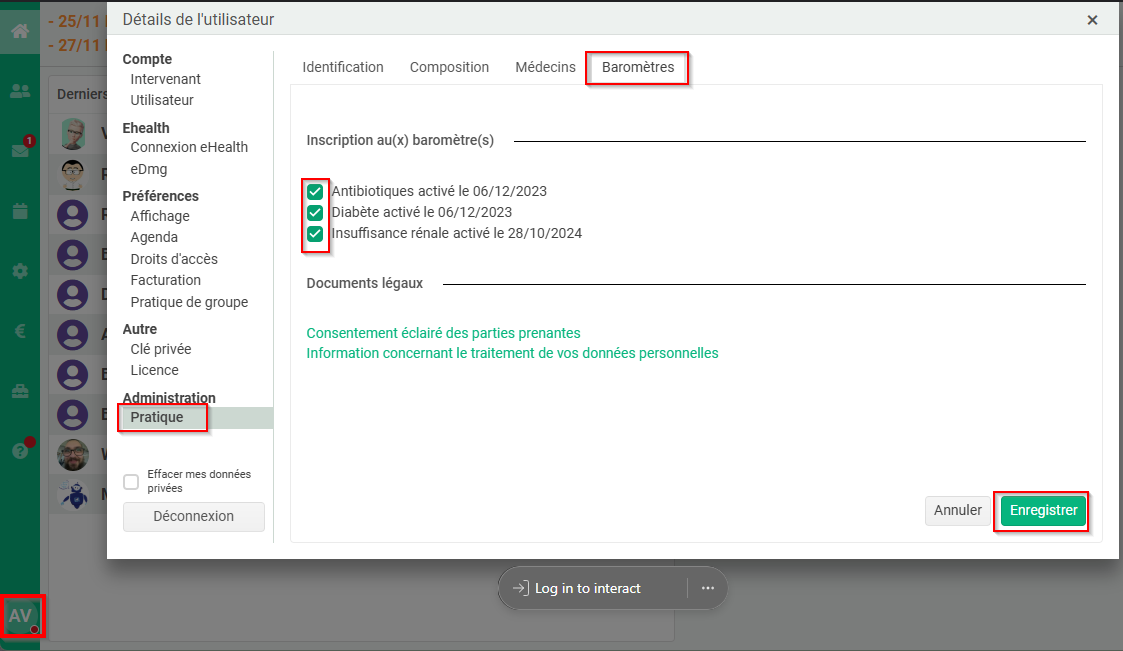The width and height of the screenshot is (1123, 651).
Task: Open the Agenda preferences
Action: pyautogui.click(x=154, y=237)
